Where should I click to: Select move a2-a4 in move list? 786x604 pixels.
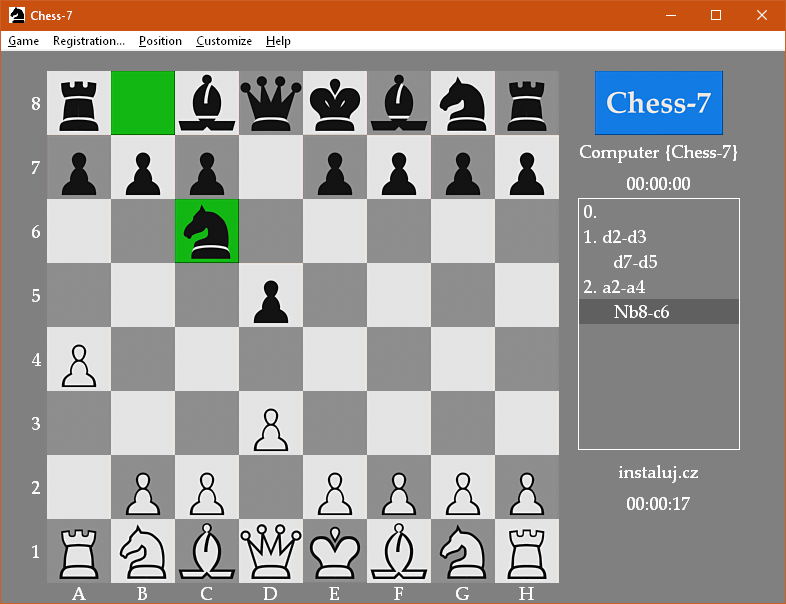click(624, 287)
